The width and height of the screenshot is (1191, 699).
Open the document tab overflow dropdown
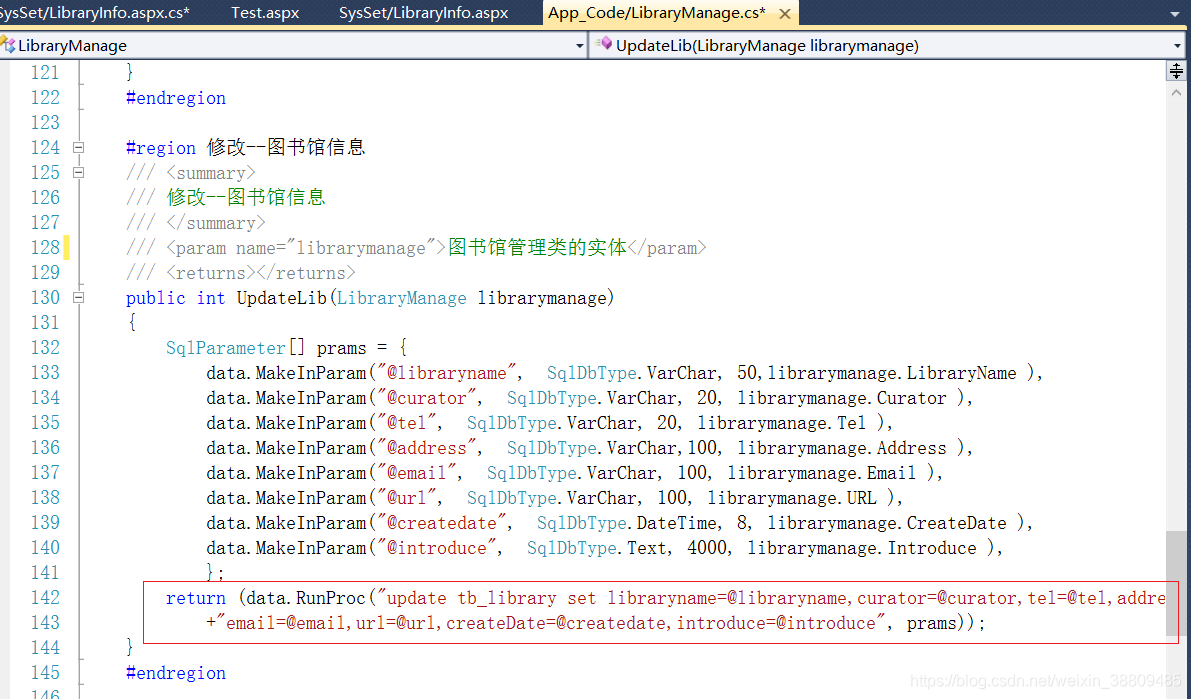[x=1176, y=14]
